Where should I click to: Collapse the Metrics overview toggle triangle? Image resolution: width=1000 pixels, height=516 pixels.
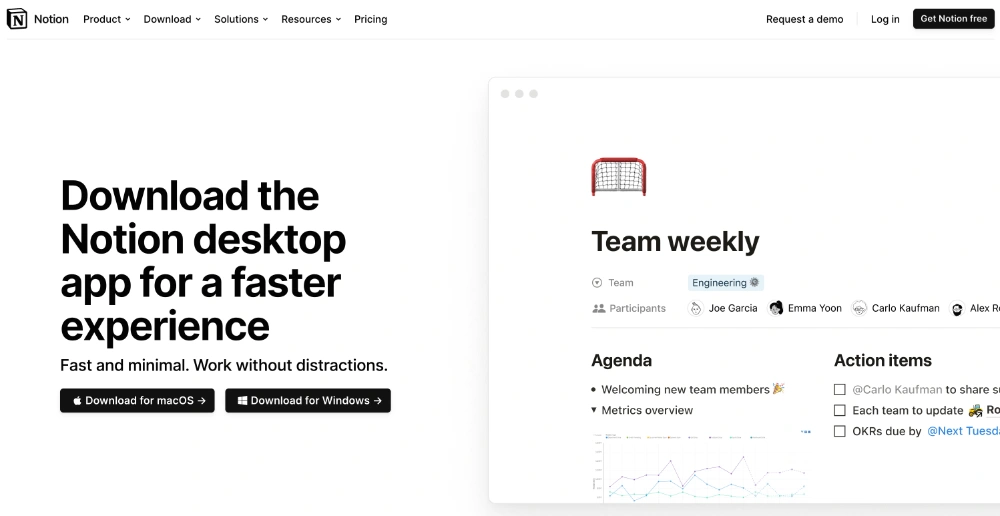(594, 410)
